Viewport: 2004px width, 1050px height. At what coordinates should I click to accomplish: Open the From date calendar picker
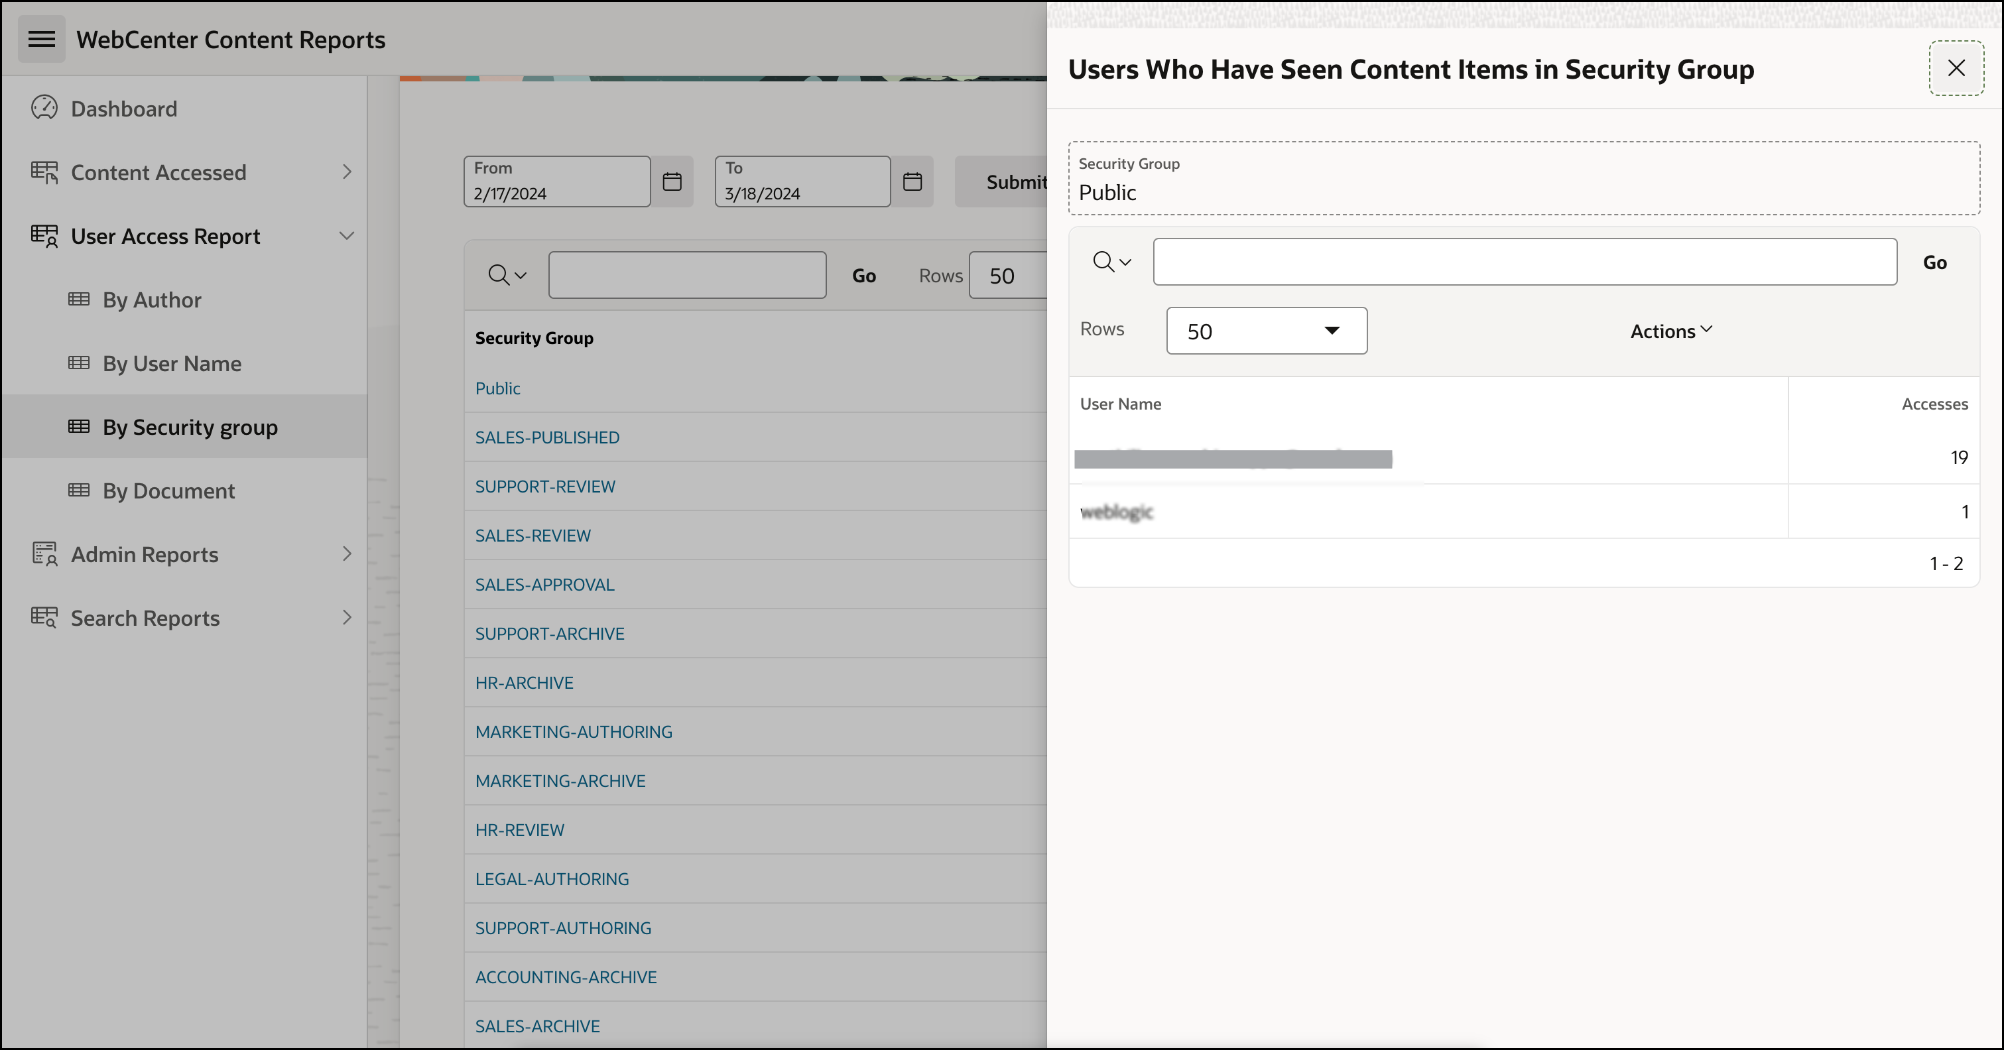pyautogui.click(x=673, y=182)
